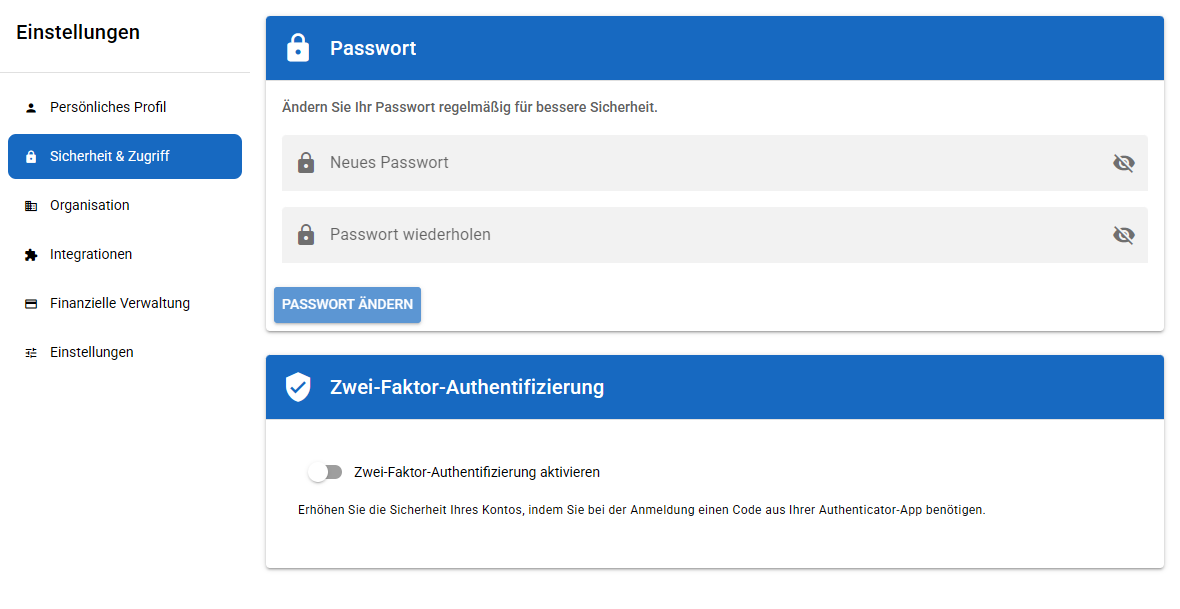Click the sliders icon beside Einstellungen menu item

tap(31, 353)
